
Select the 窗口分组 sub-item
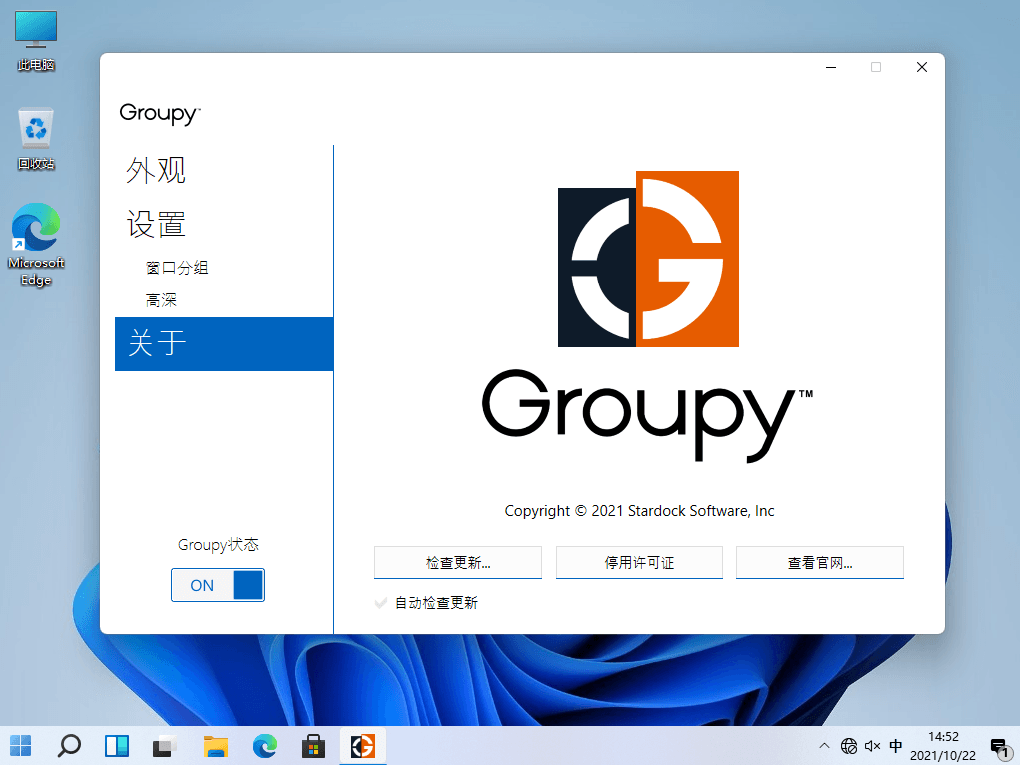pyautogui.click(x=177, y=268)
